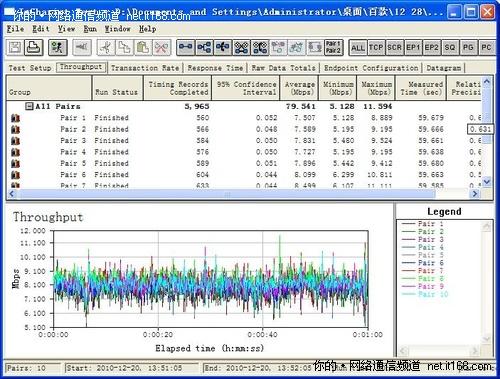Collapse the All Pairs group
500x379 pixels.
click(29, 106)
